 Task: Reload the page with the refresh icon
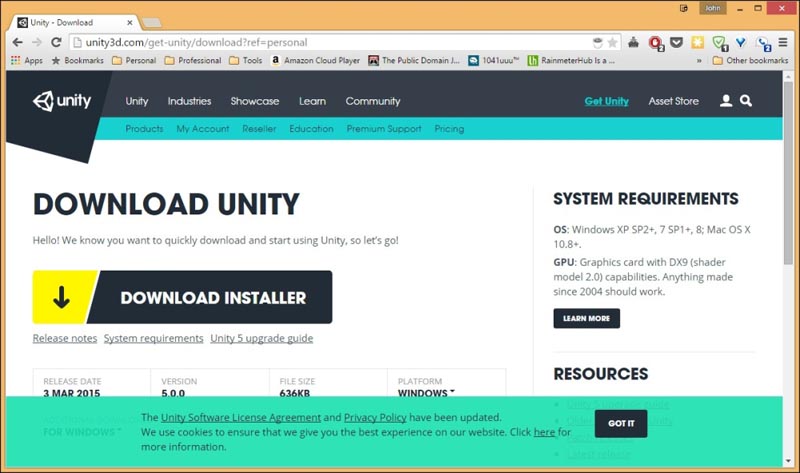[x=56, y=43]
